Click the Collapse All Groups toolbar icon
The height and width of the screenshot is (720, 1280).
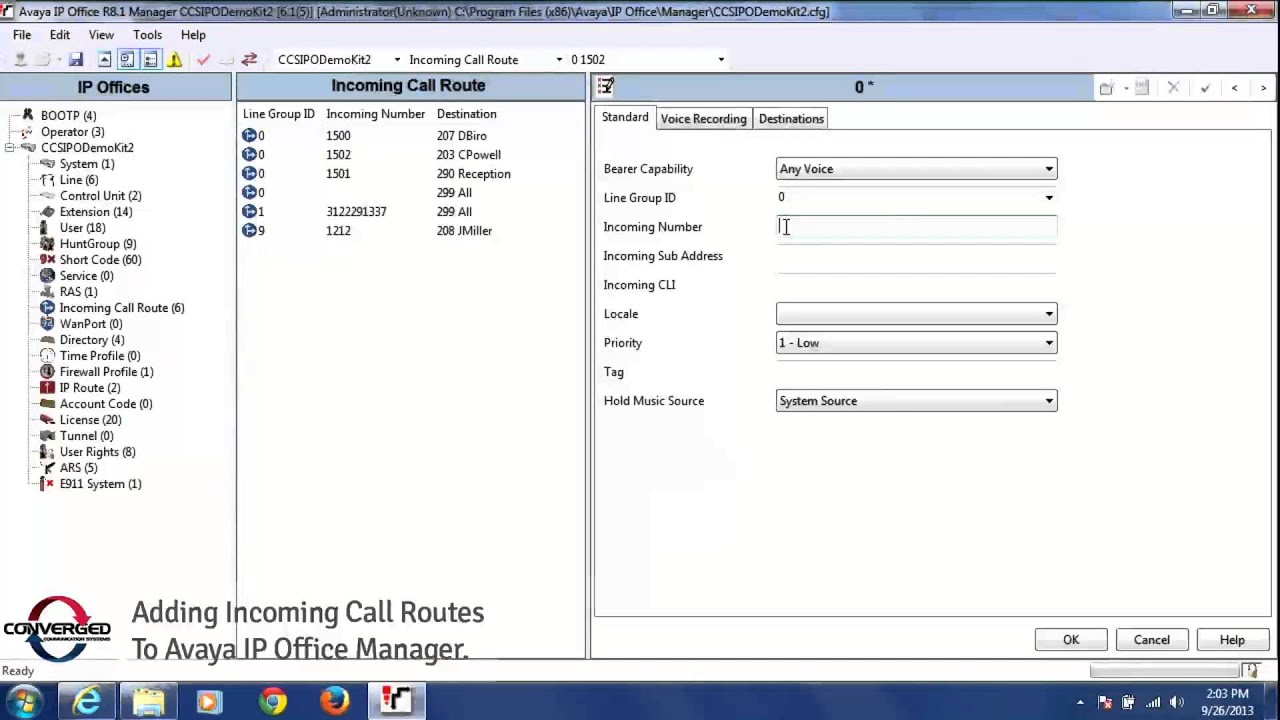(x=104, y=60)
